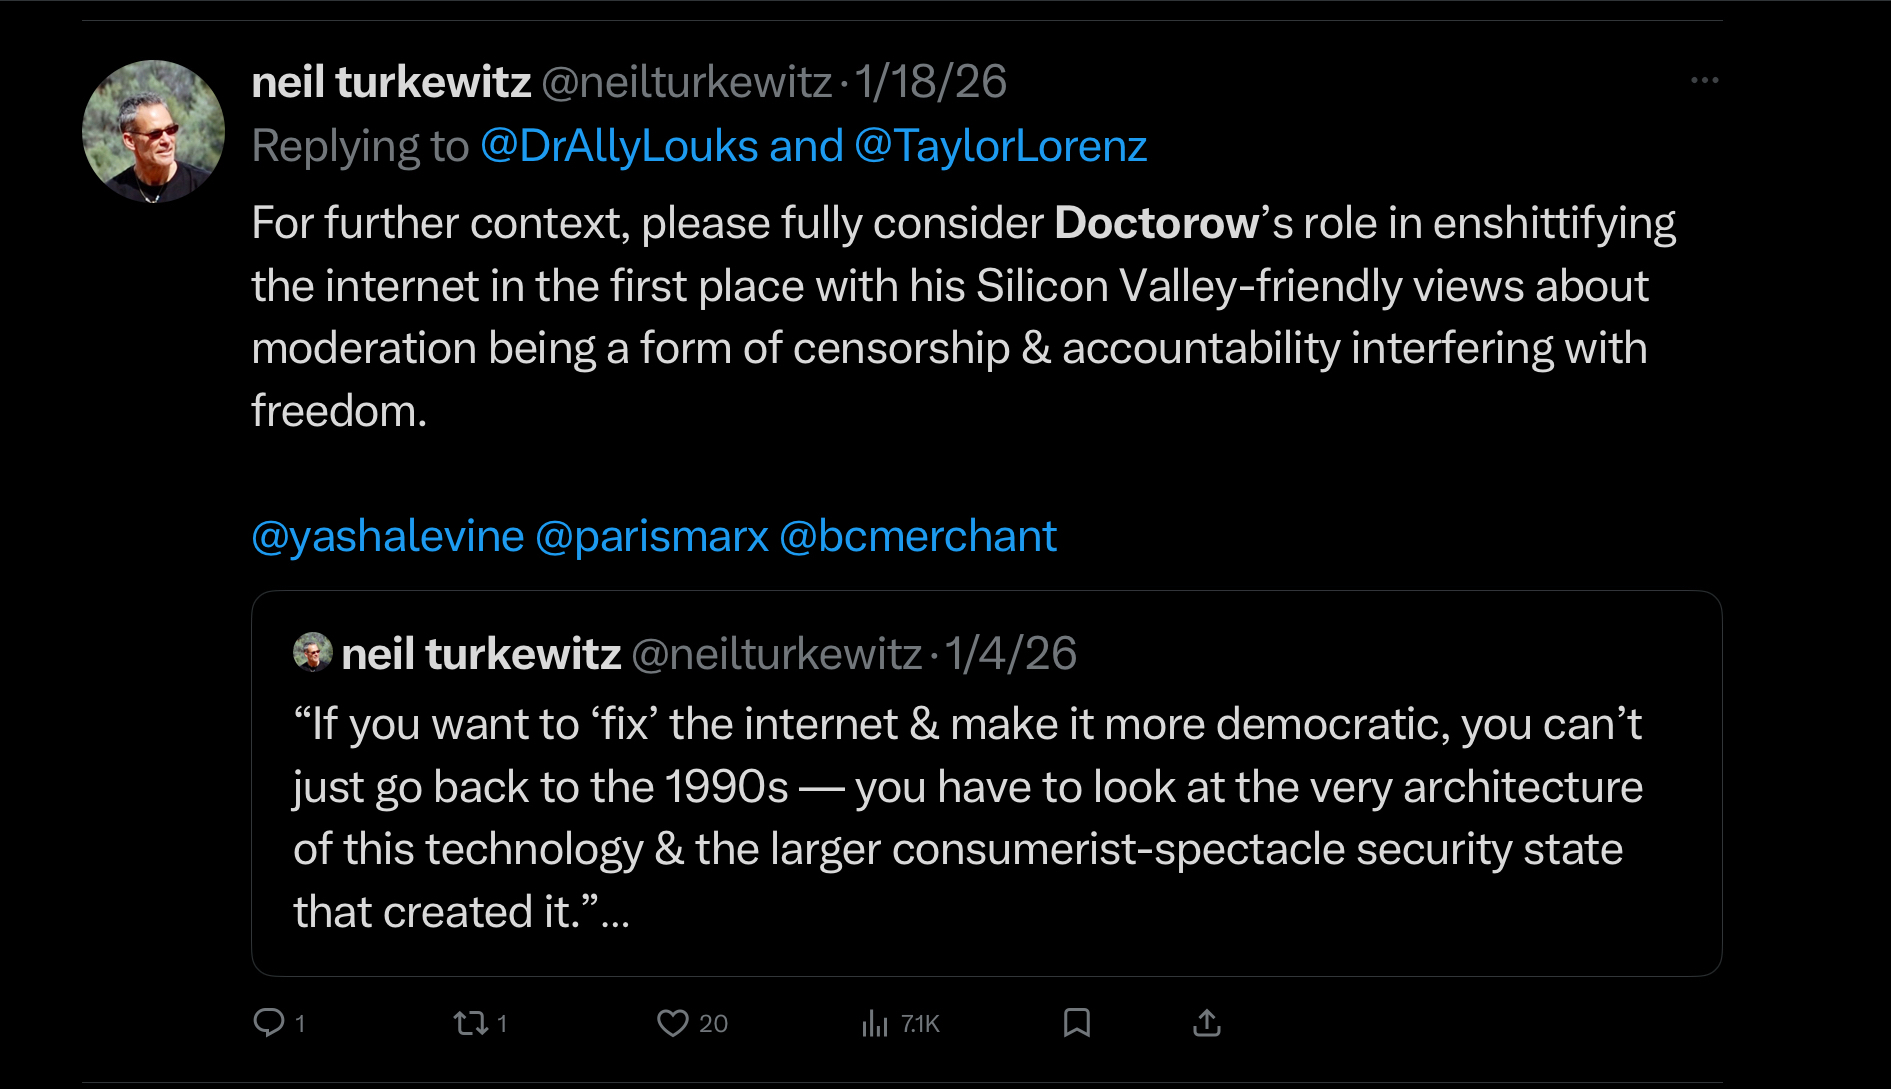Open the three-dot more options menu
The height and width of the screenshot is (1089, 1891).
click(x=1704, y=80)
